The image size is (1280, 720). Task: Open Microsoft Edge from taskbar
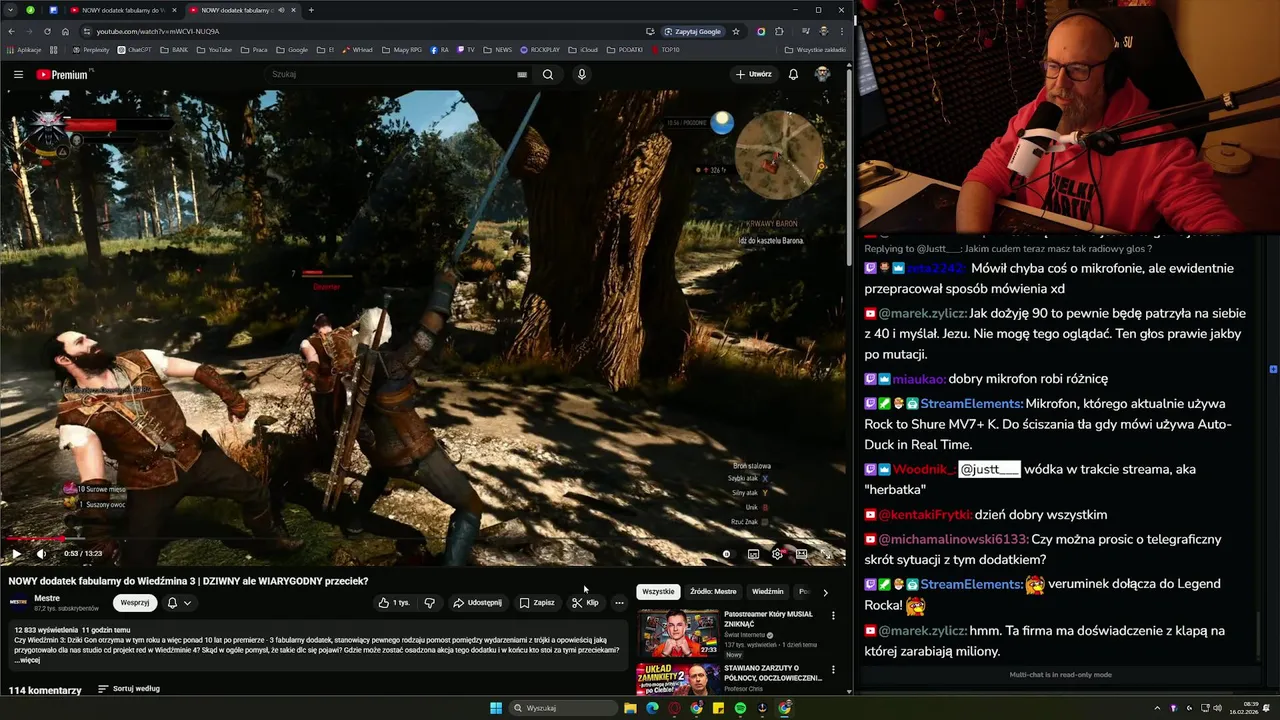click(x=652, y=708)
